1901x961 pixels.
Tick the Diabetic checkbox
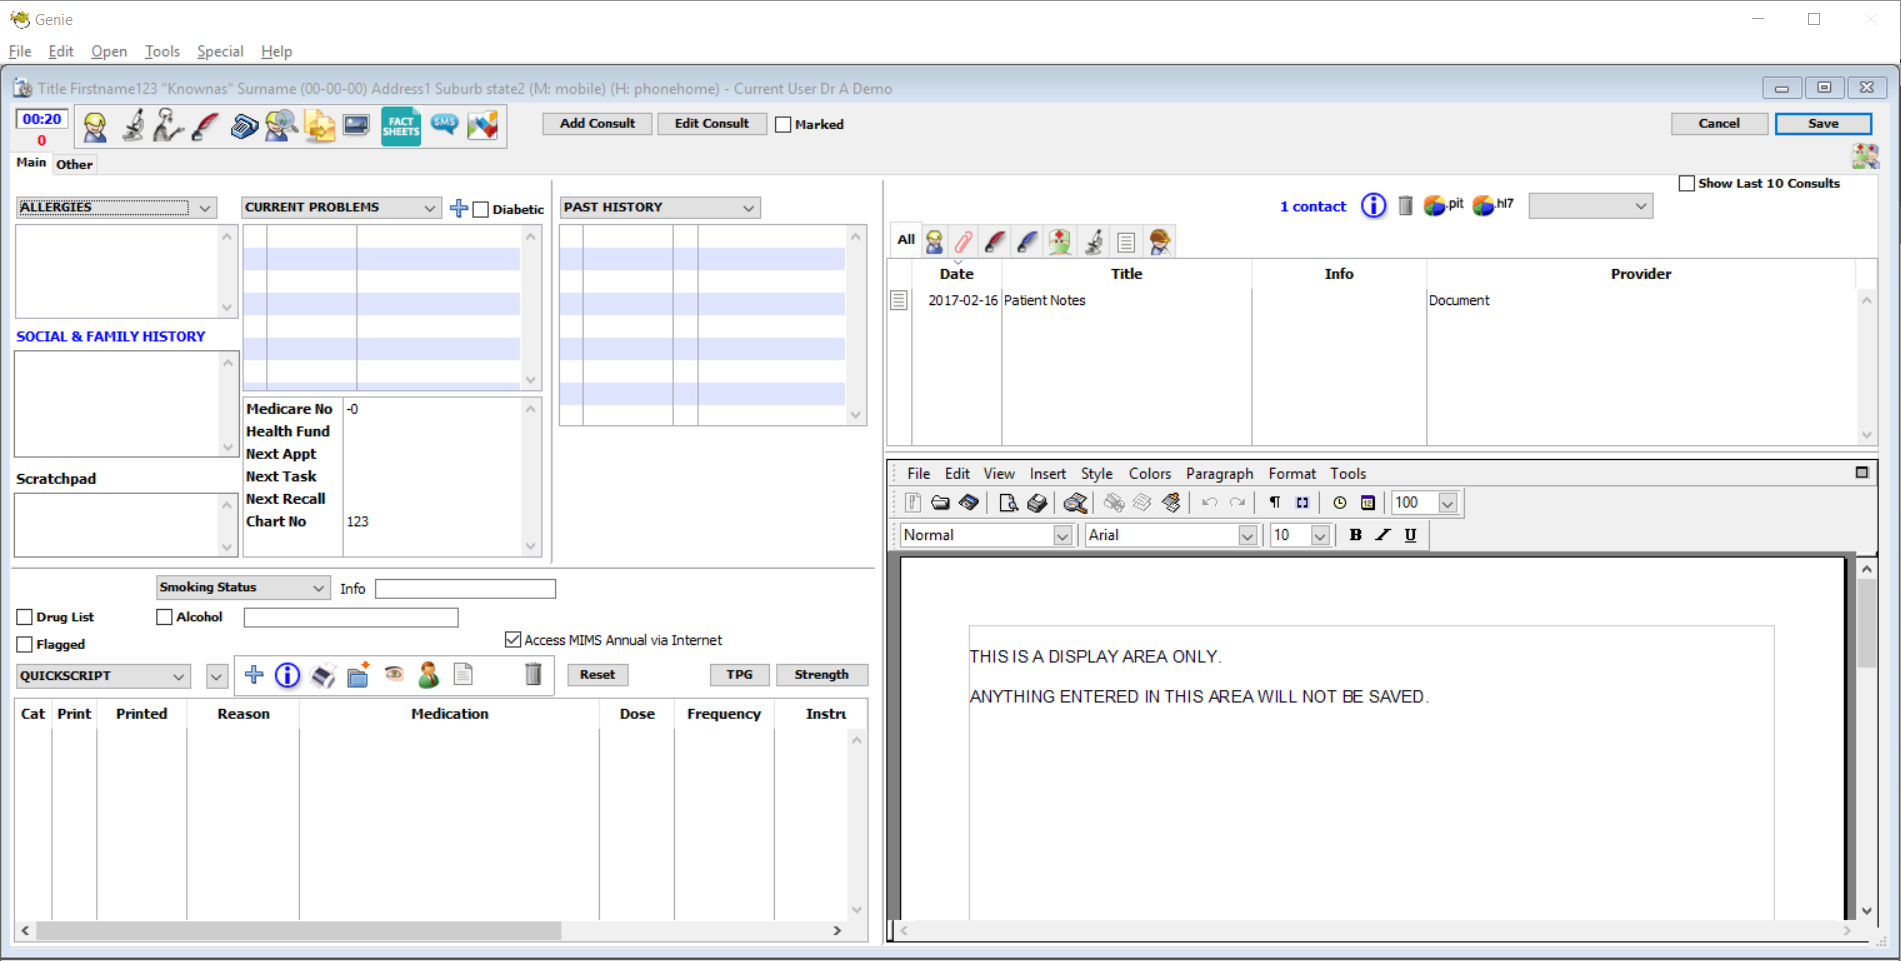pyautogui.click(x=481, y=209)
